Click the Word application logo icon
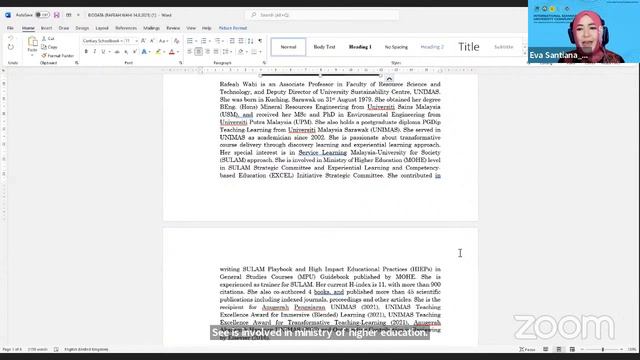 (x=8, y=15)
